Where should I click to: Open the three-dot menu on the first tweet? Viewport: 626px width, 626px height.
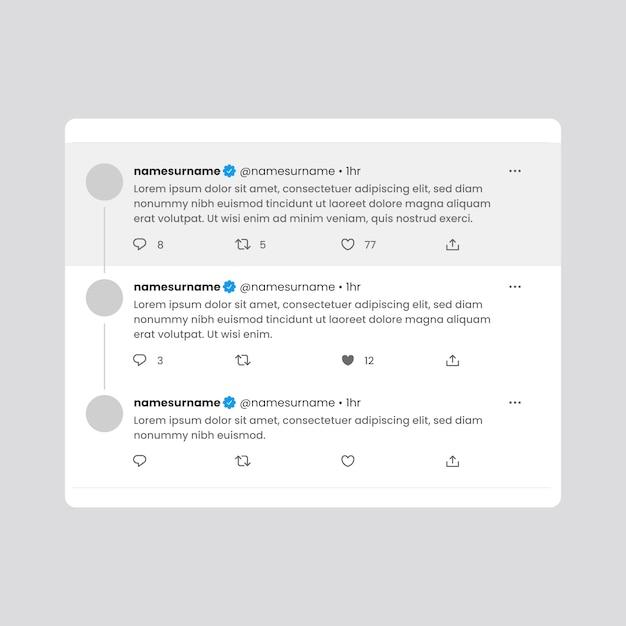point(515,171)
